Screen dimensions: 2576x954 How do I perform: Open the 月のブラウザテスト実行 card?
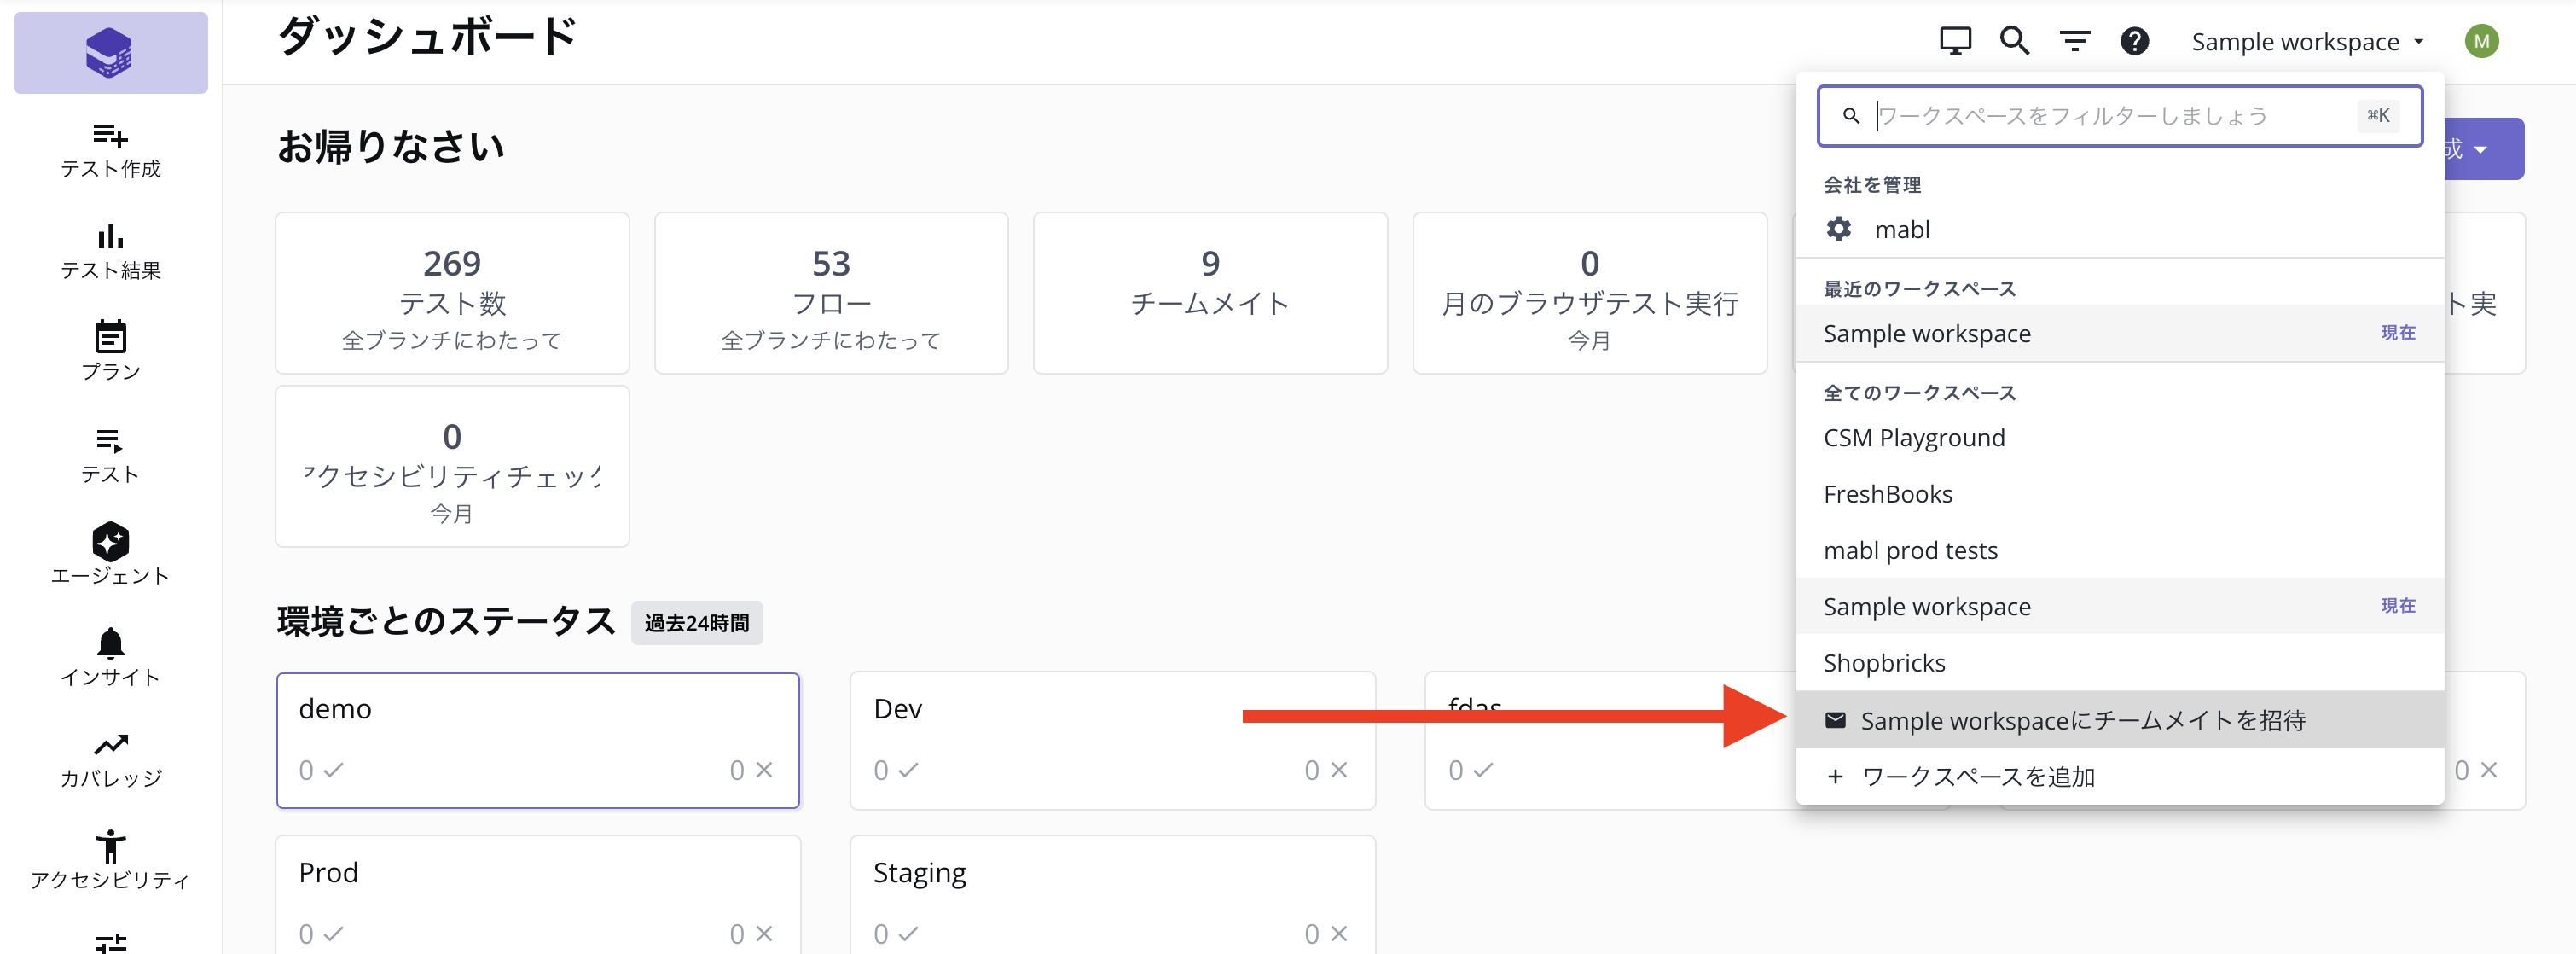(x=1589, y=293)
